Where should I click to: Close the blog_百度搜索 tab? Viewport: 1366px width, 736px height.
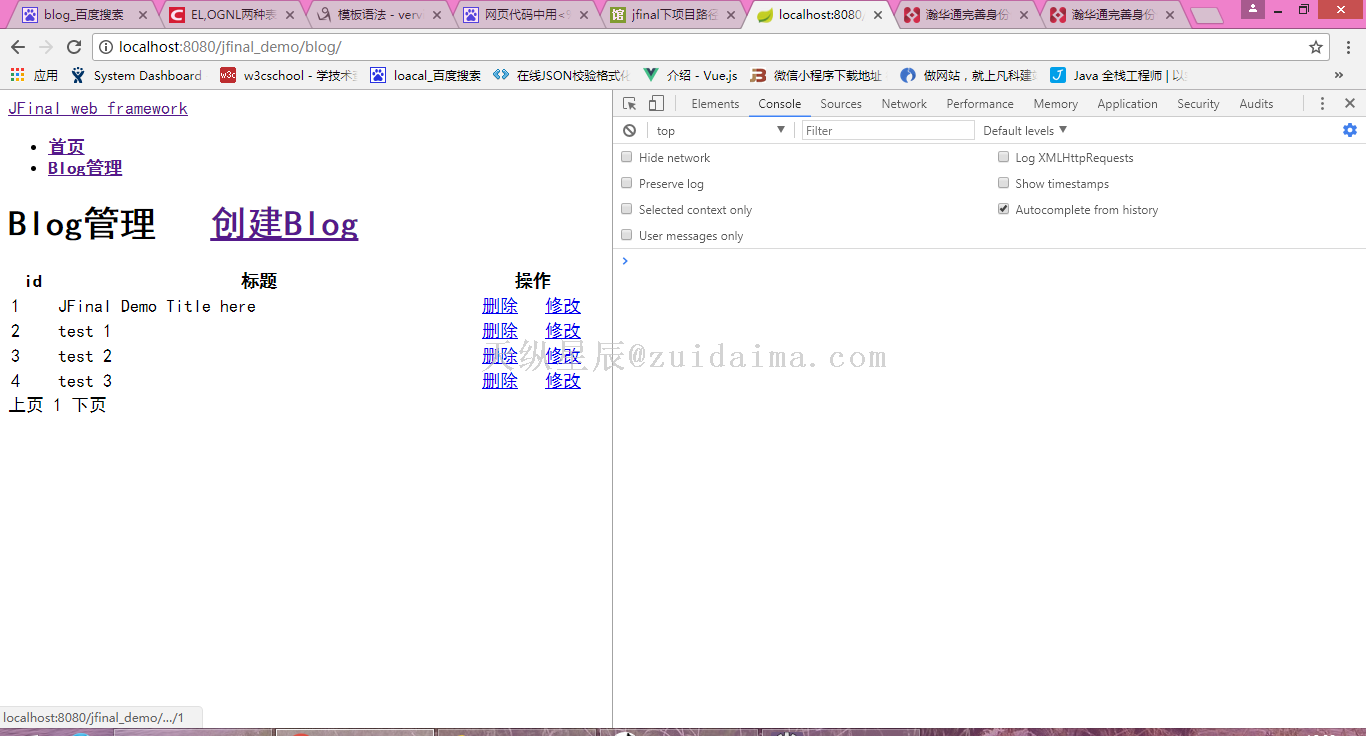click(x=143, y=15)
